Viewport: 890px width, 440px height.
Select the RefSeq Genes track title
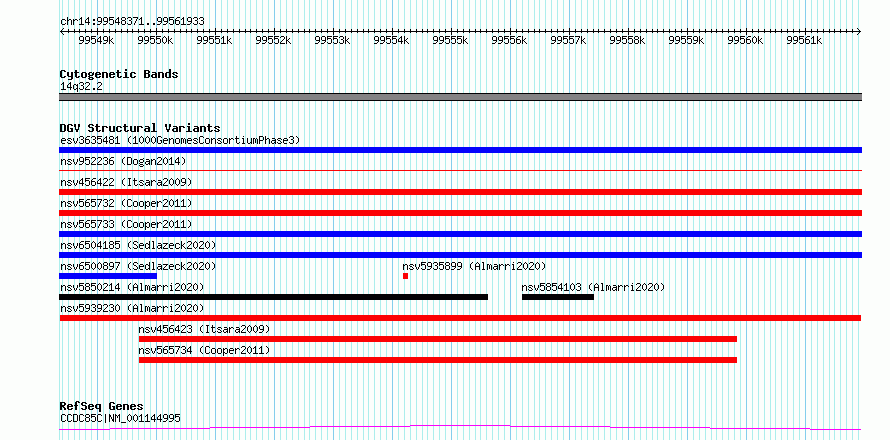(x=102, y=407)
